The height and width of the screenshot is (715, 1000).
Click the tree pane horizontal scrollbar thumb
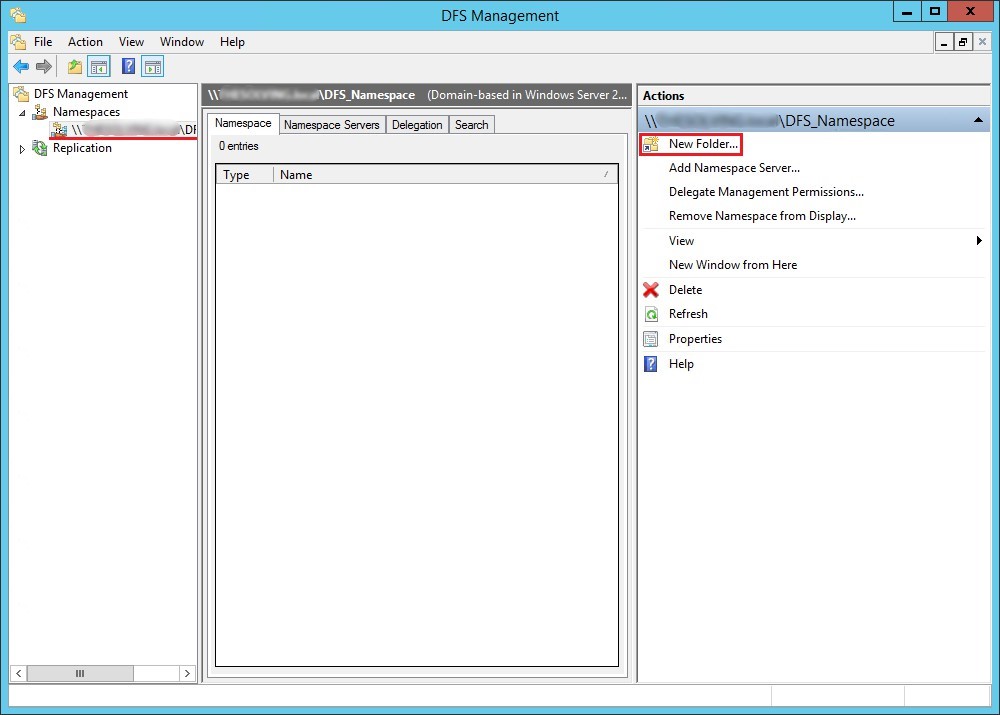point(80,674)
